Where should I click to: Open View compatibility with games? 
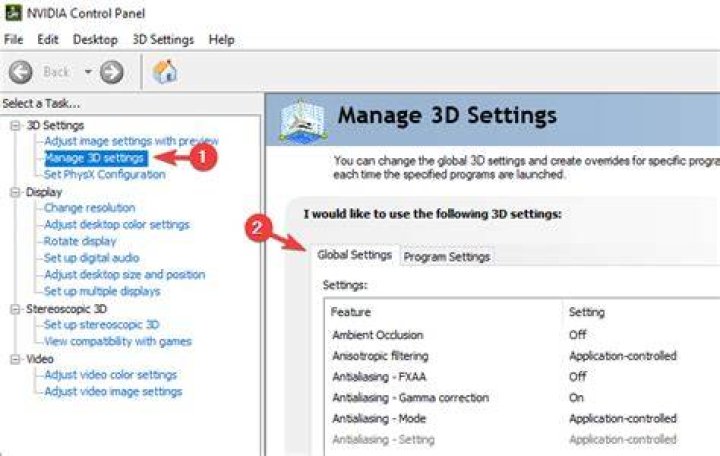[x=118, y=342]
